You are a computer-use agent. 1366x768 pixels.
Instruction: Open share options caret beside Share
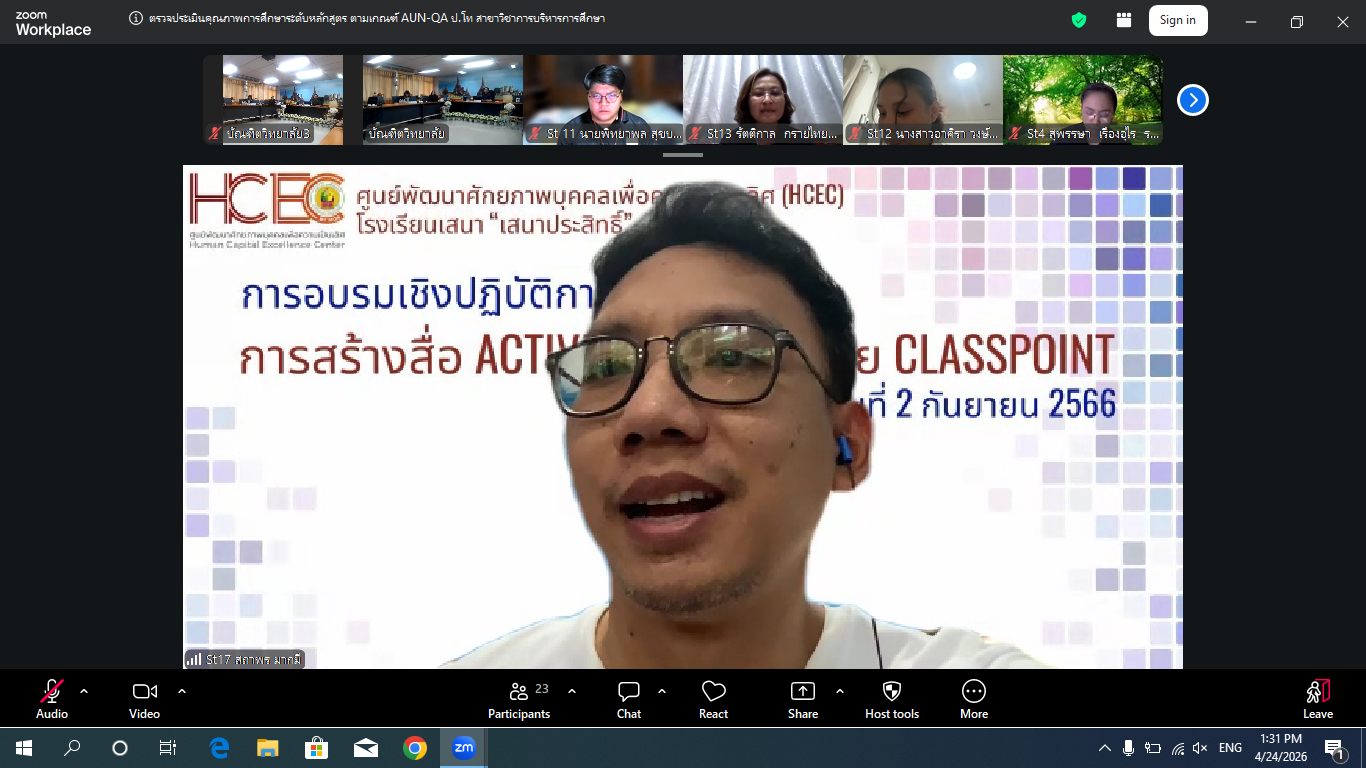click(839, 691)
